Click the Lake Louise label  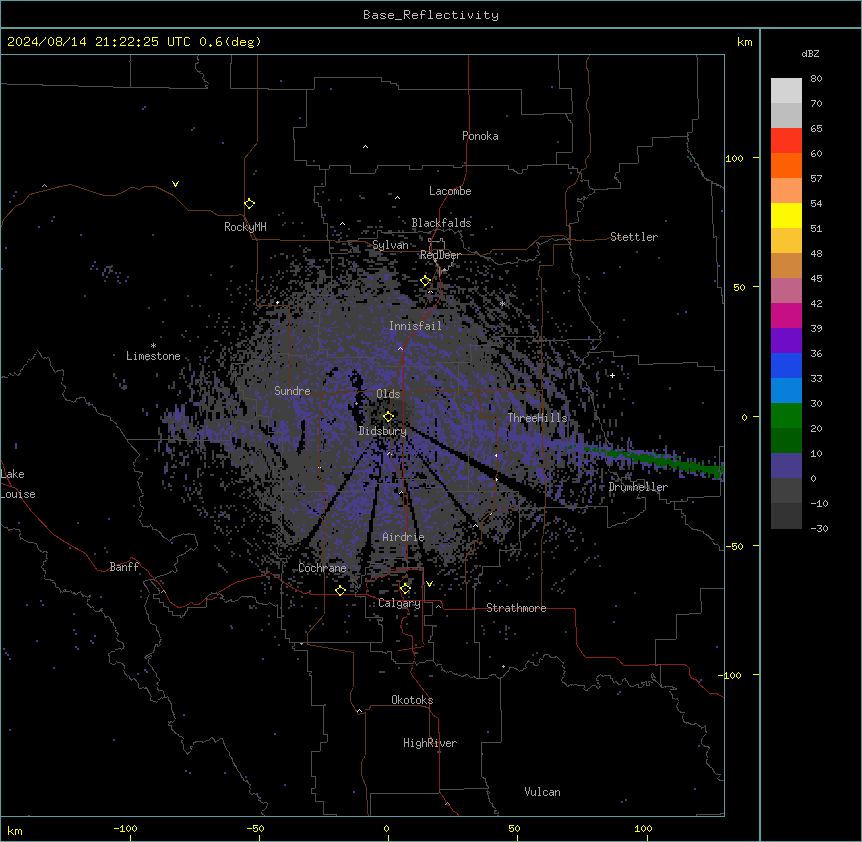coord(18,484)
